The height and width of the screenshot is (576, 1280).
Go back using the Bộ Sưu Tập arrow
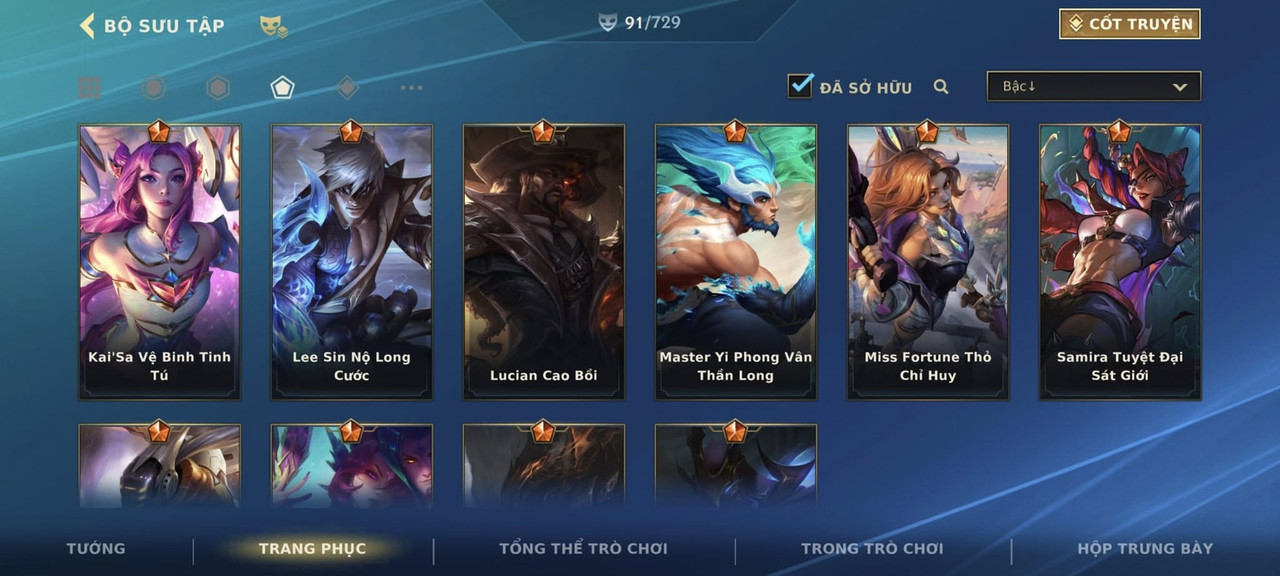(87, 25)
